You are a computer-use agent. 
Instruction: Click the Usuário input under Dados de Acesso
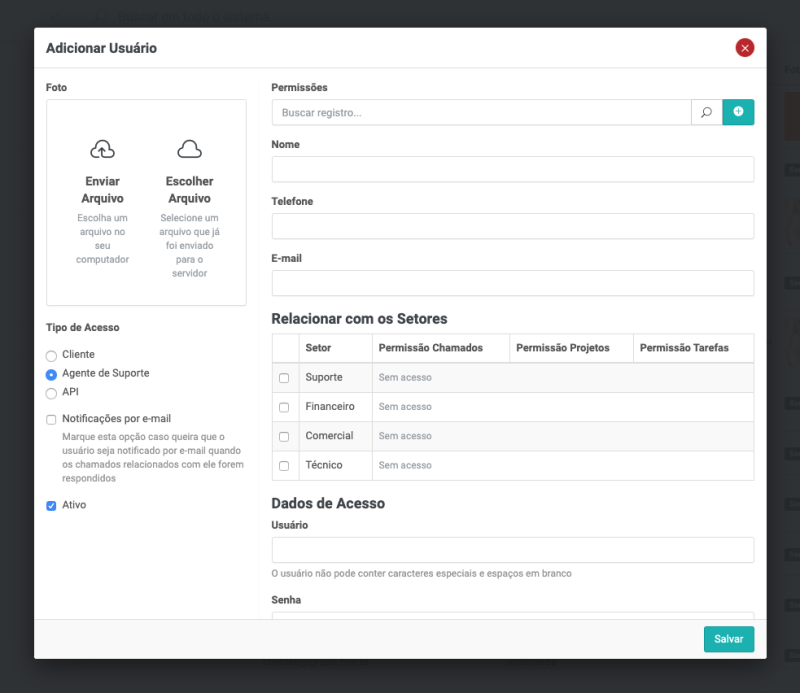512,550
